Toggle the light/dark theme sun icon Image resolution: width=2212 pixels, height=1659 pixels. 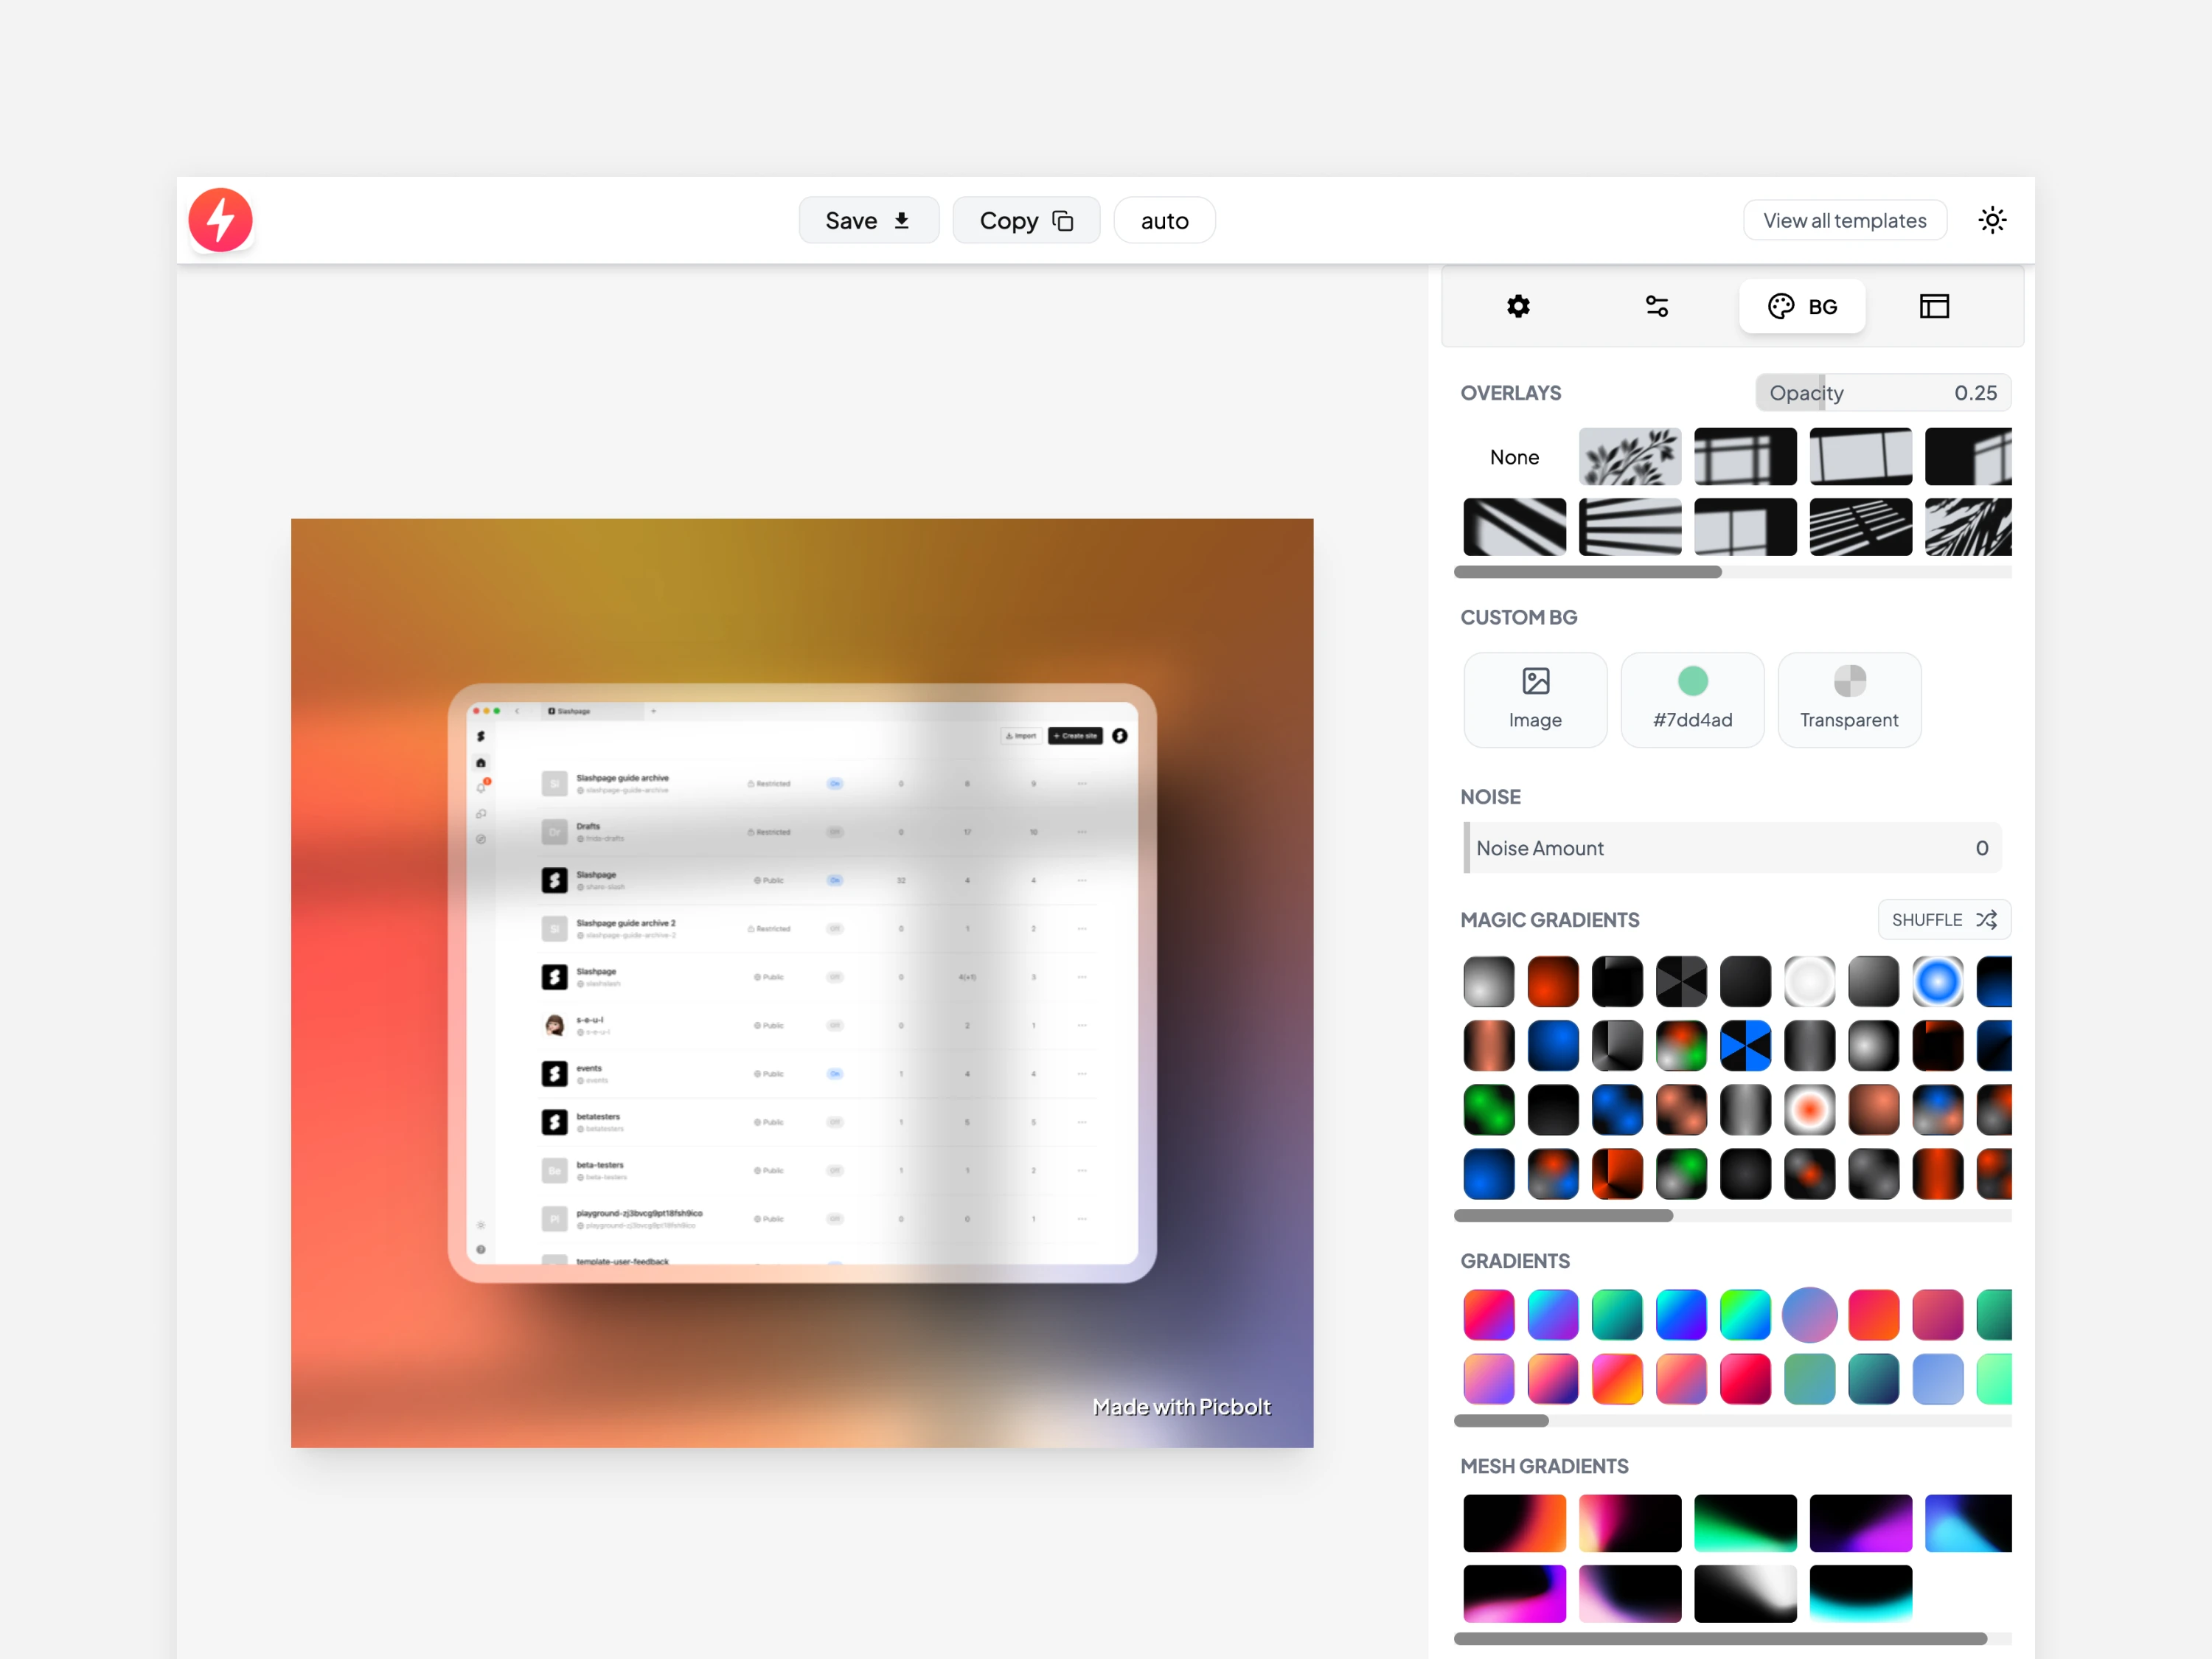tap(1991, 220)
